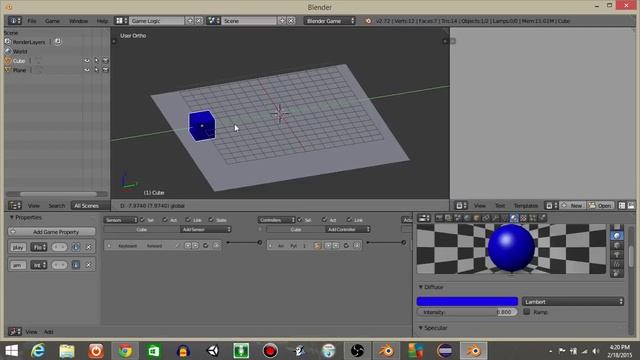The width and height of the screenshot is (640, 360).
Task: Click the diffuse Intensity slider
Action: click(x=467, y=312)
